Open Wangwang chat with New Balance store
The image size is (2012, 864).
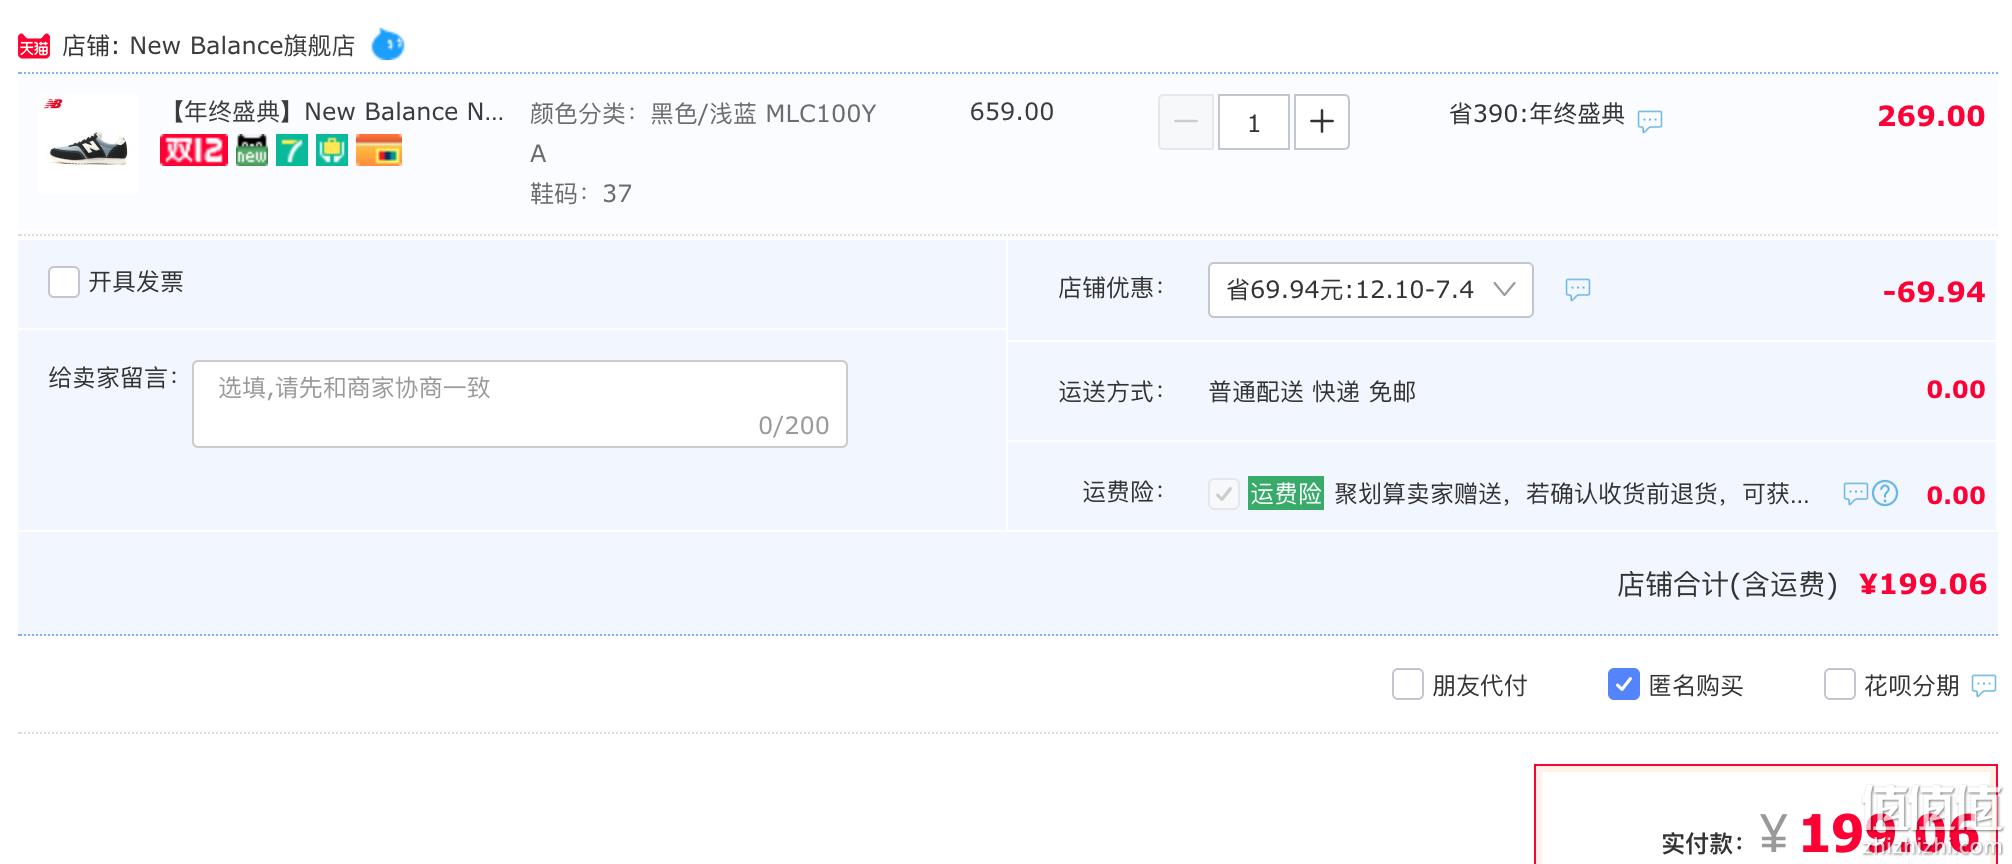tap(388, 45)
